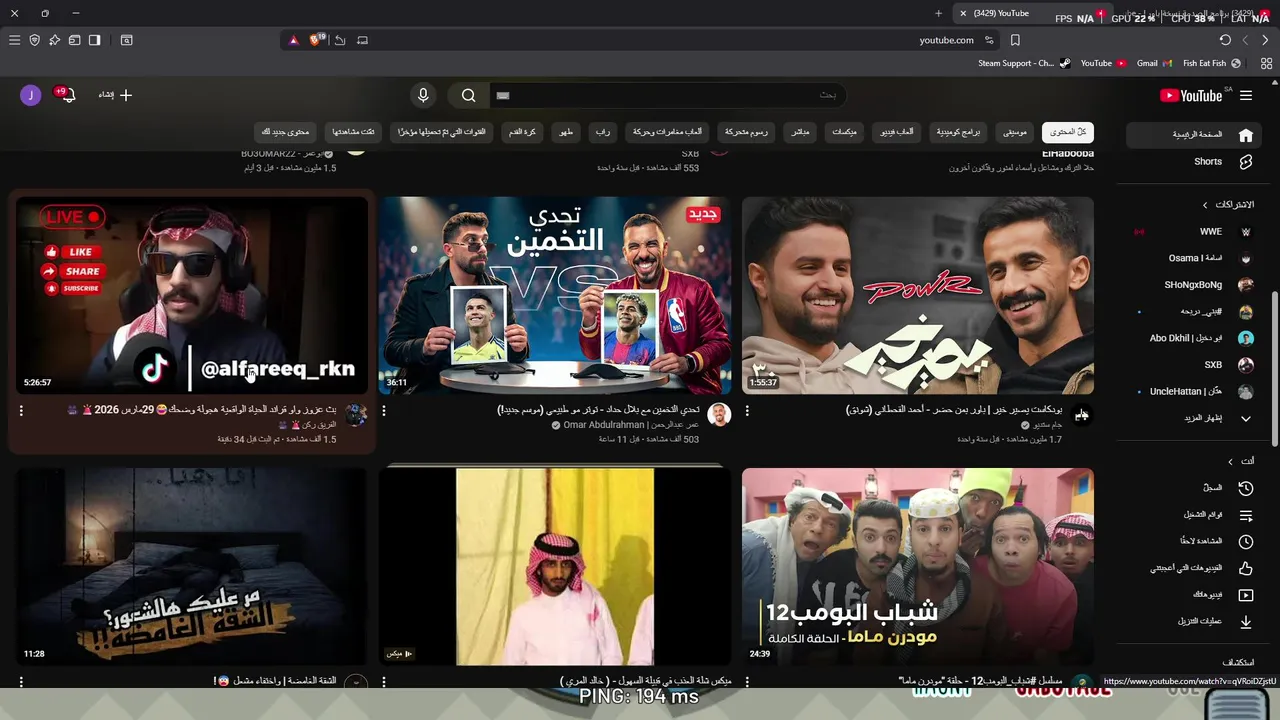
Task: Open the Brave Shields lion icon
Action: click(316, 40)
